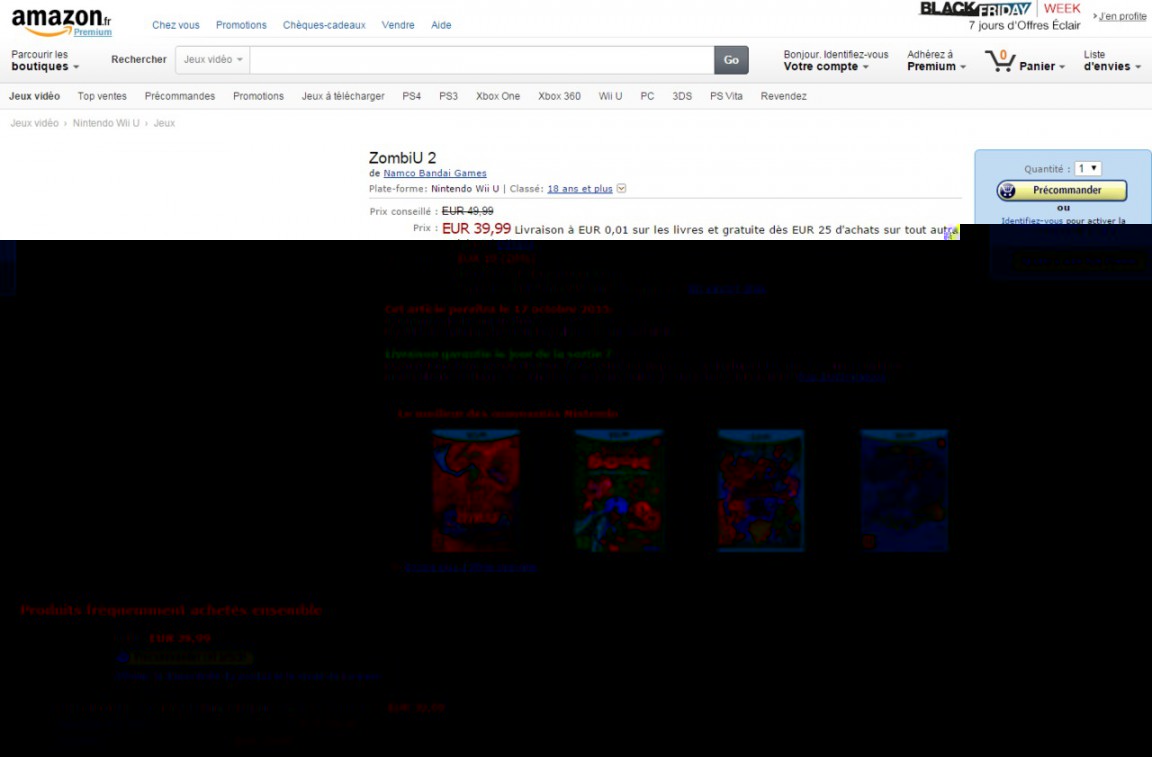Select the Wii U tab
Image resolution: width=1152 pixels, height=757 pixels.
610,97
